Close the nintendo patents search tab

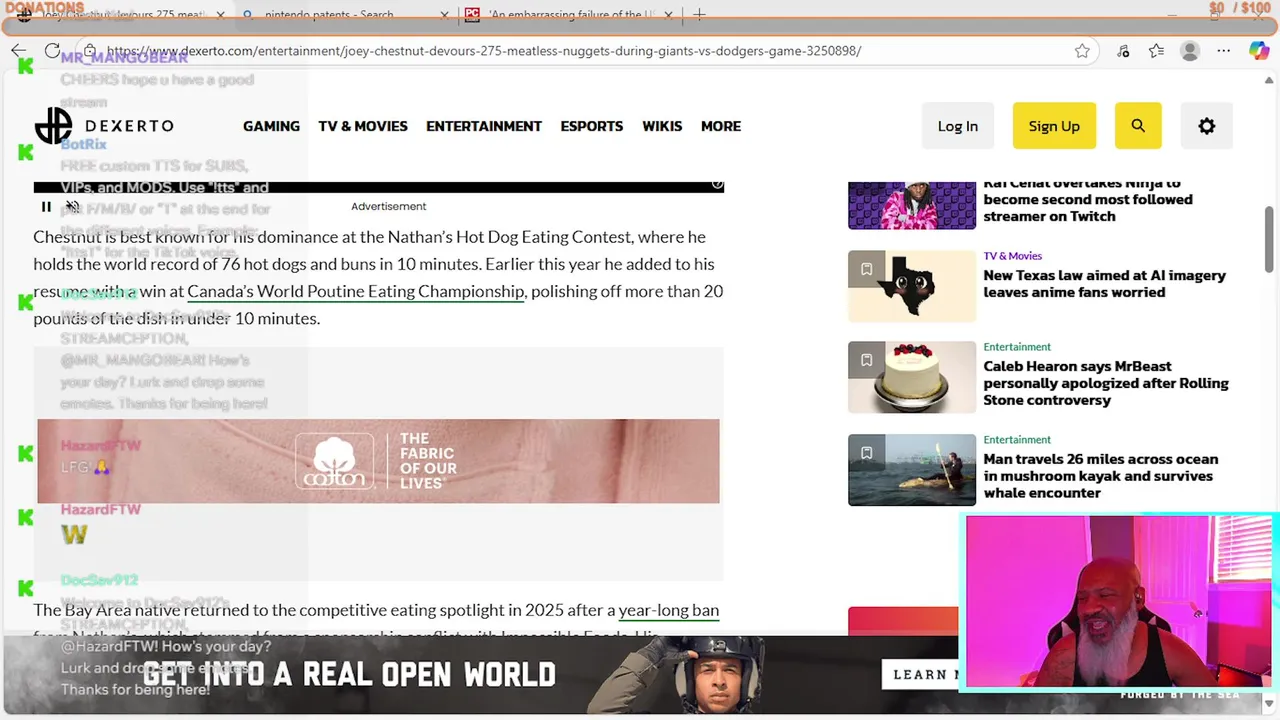point(444,15)
